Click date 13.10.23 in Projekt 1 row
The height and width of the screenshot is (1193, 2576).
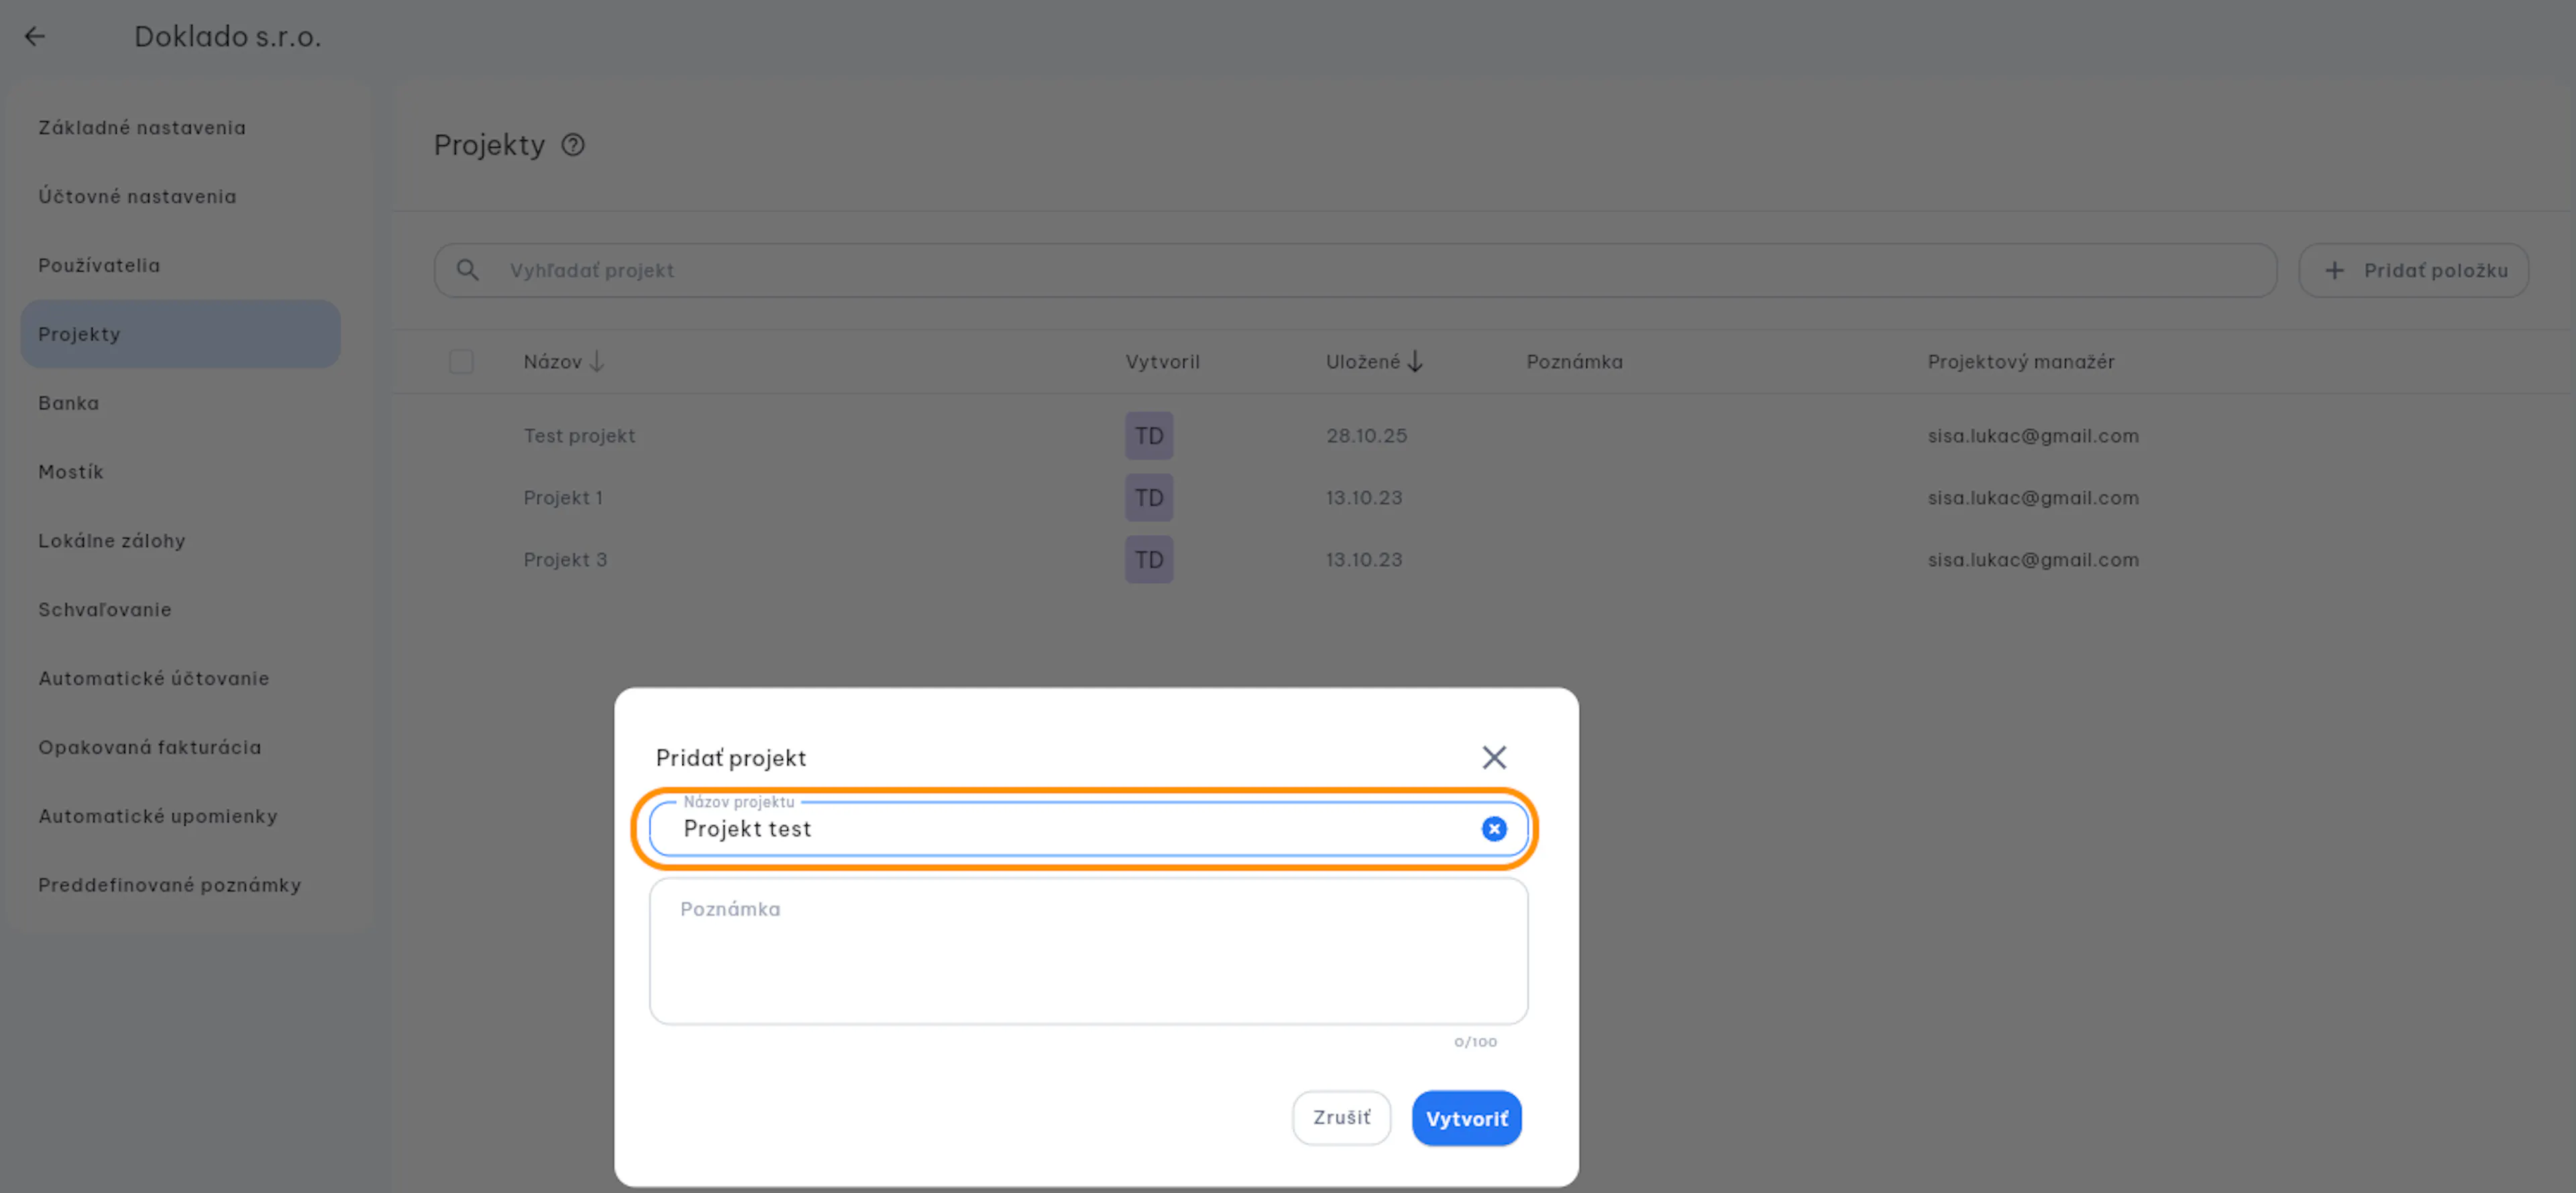1364,498
